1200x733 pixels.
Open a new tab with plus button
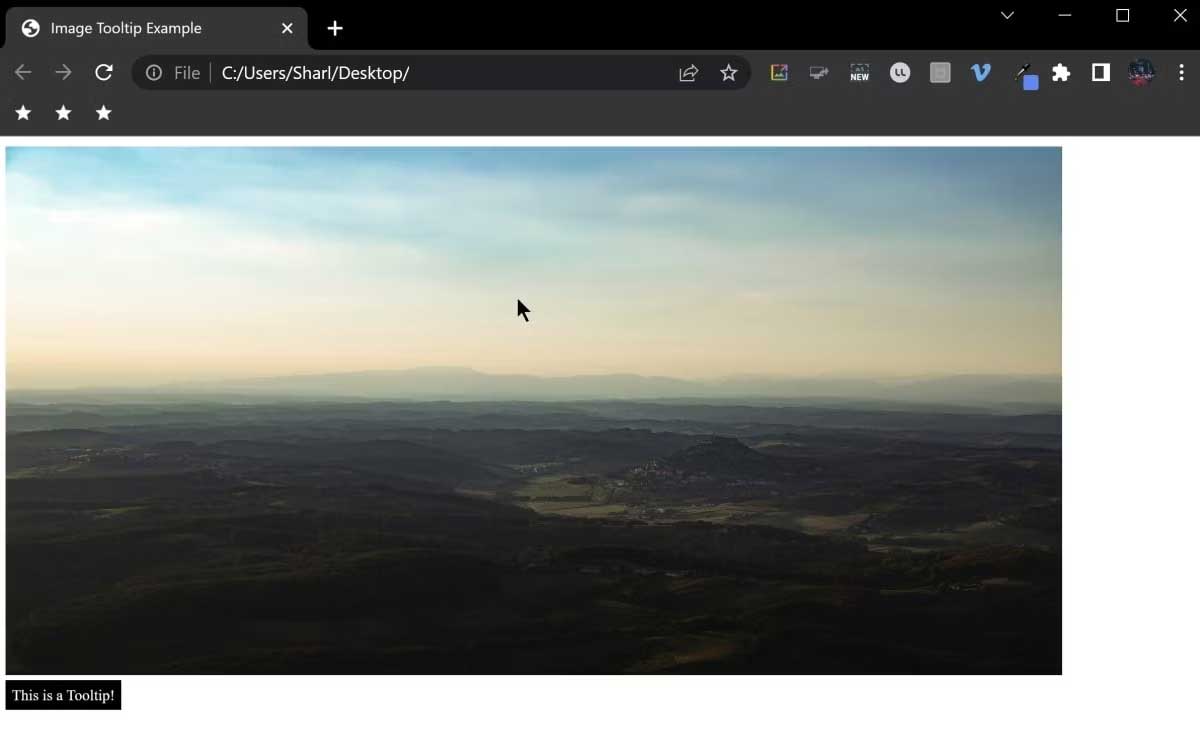(335, 28)
